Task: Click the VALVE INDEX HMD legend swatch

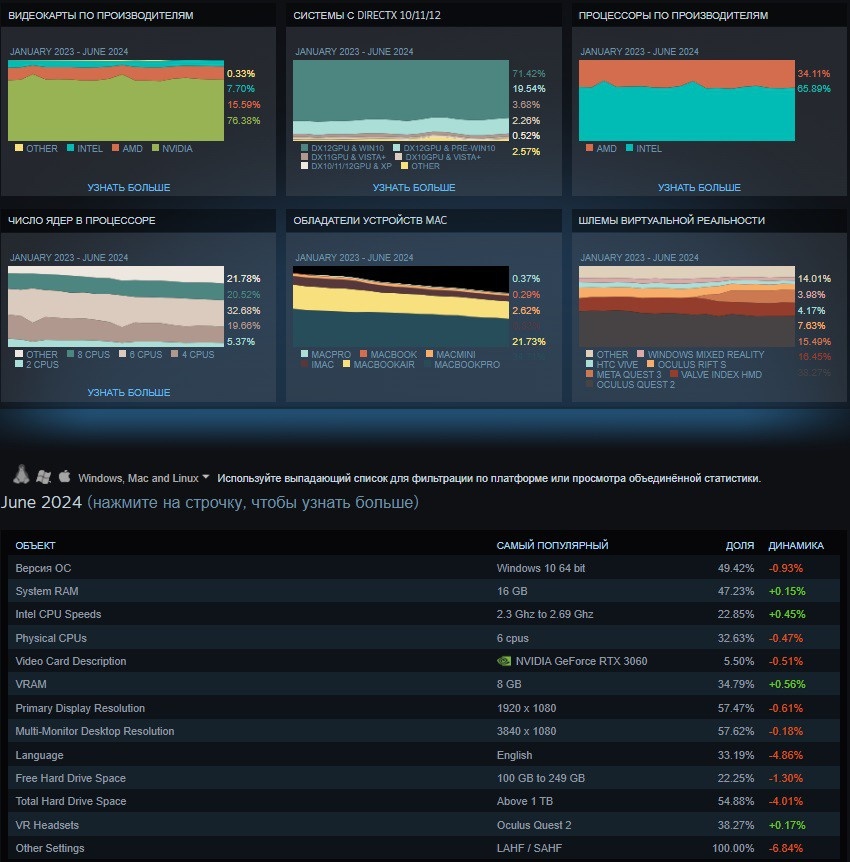Action: tap(674, 374)
